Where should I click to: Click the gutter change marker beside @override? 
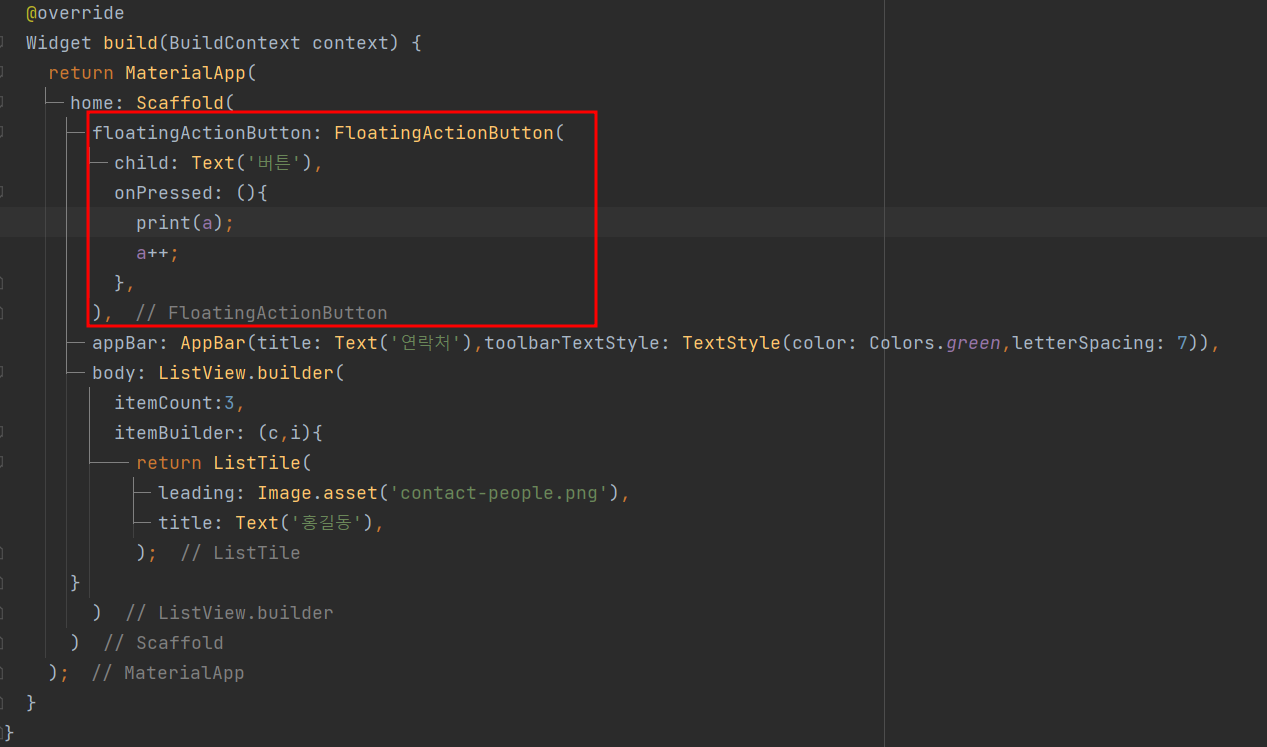(x=5, y=12)
